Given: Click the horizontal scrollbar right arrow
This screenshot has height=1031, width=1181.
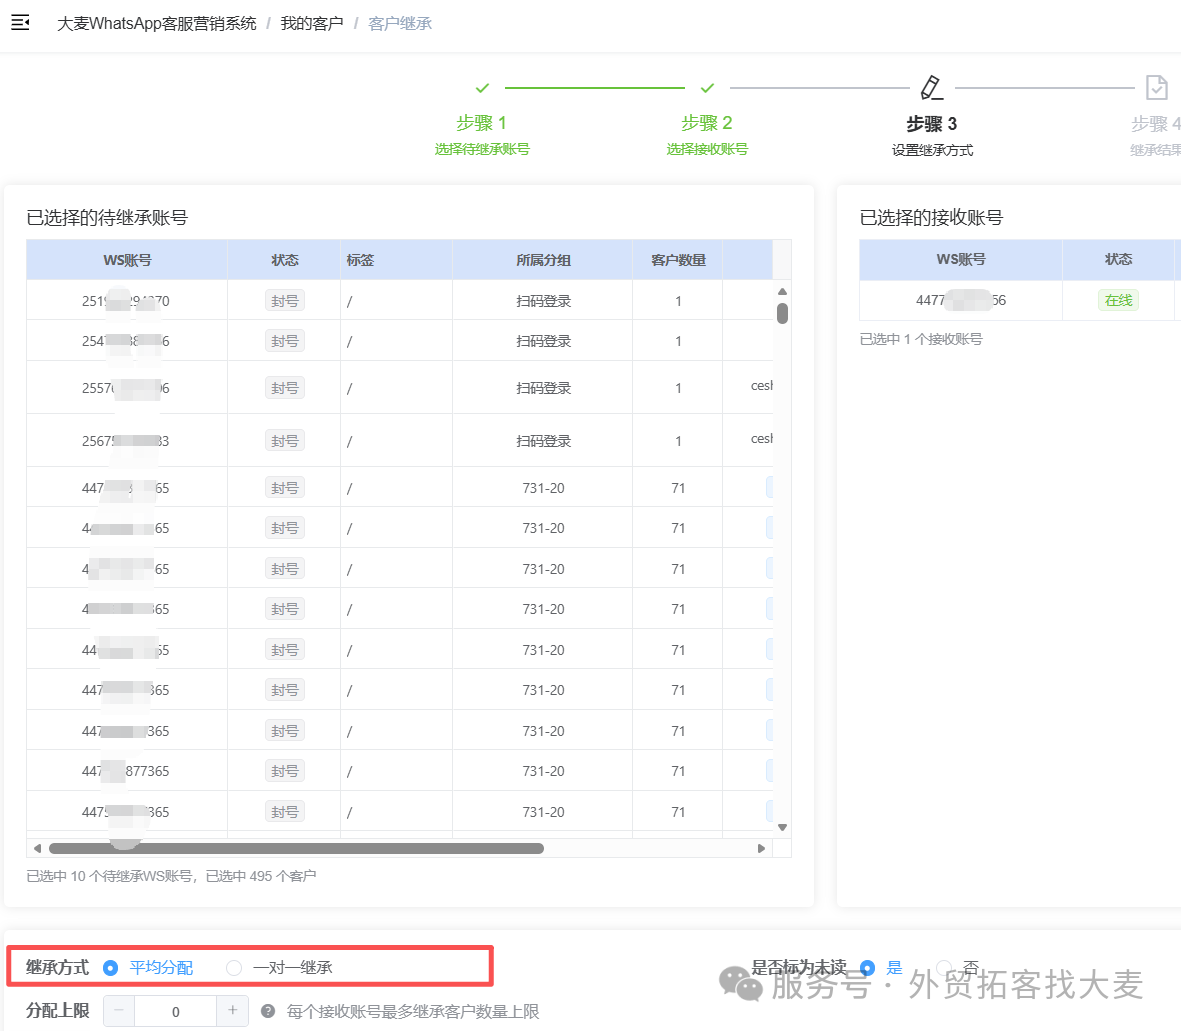Looking at the screenshot, I should pos(761,848).
